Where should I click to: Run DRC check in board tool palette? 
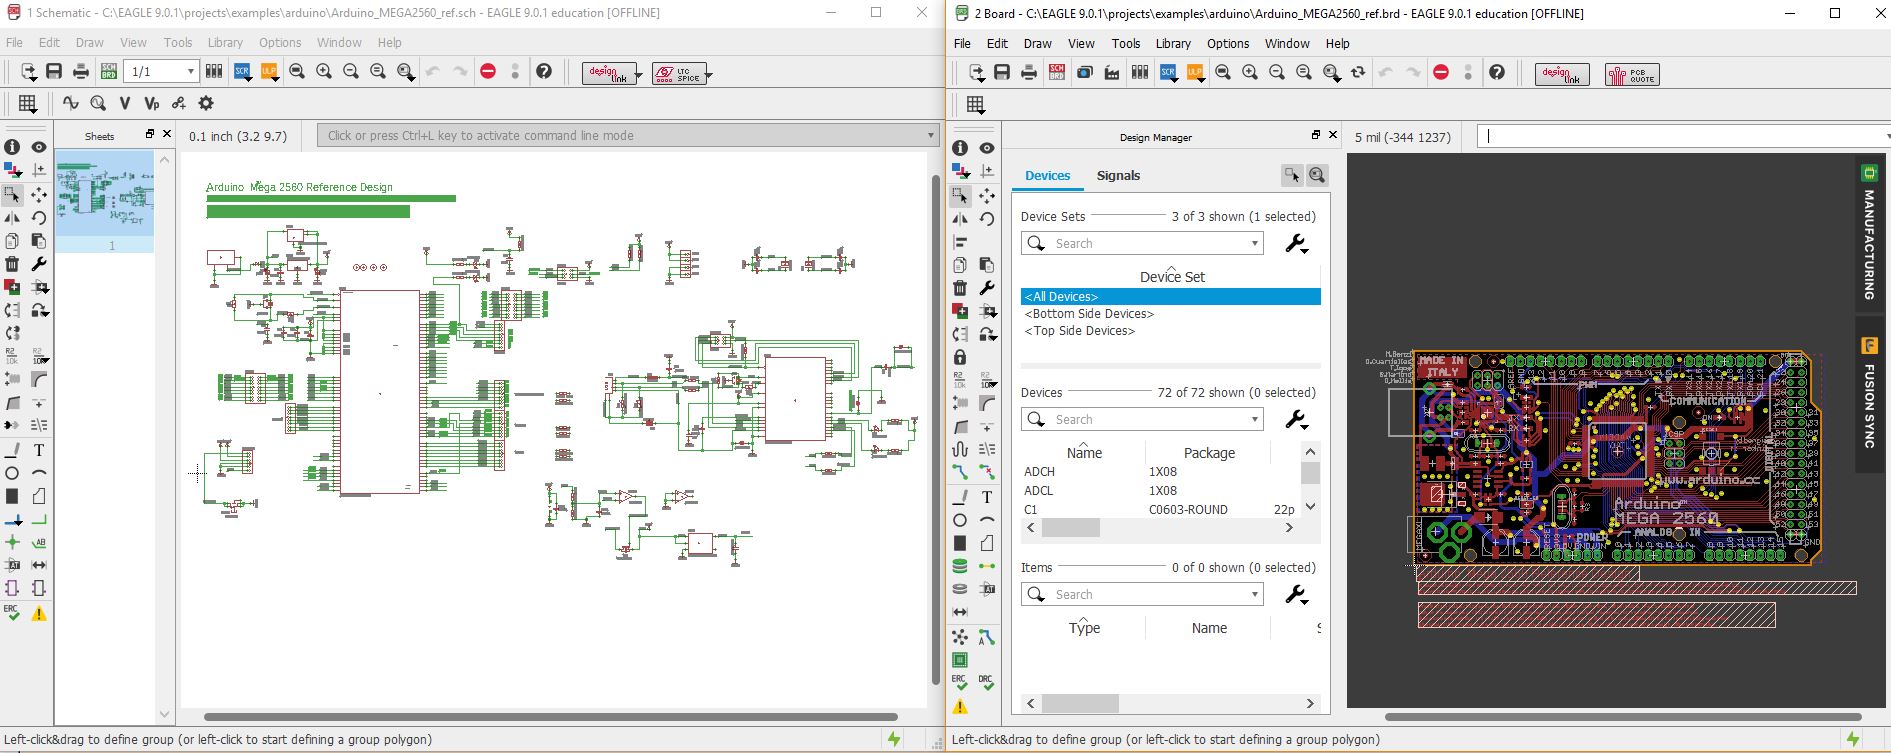click(x=986, y=683)
